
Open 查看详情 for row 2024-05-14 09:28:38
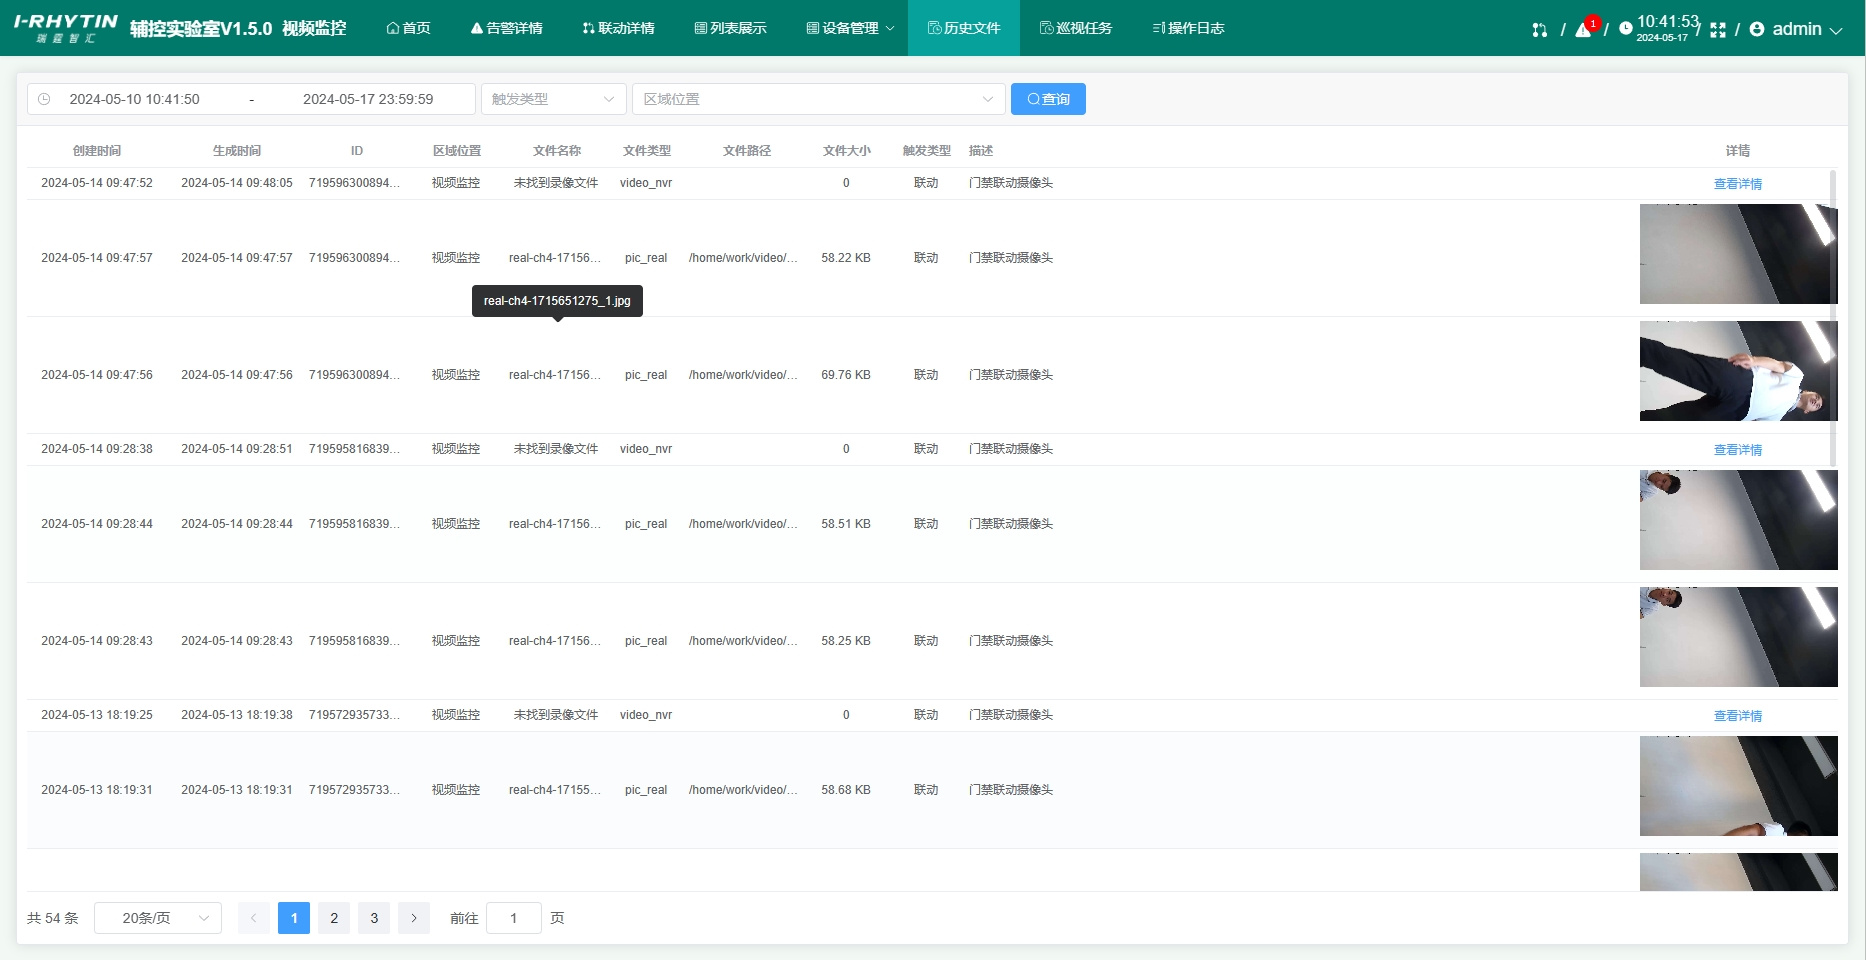click(x=1738, y=450)
